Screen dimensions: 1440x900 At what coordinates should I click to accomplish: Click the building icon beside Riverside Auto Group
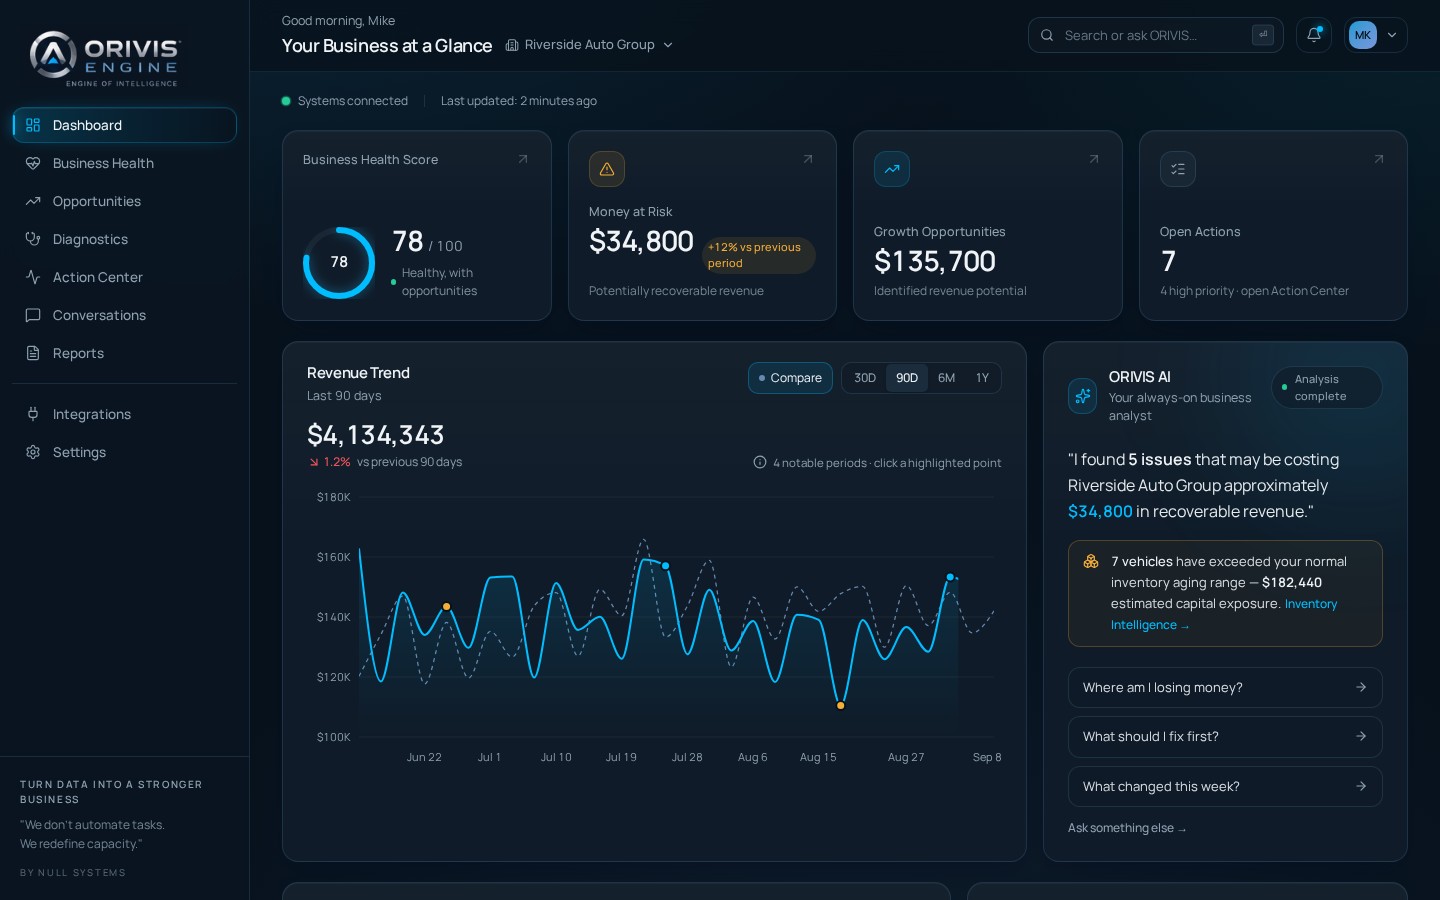pyautogui.click(x=512, y=45)
